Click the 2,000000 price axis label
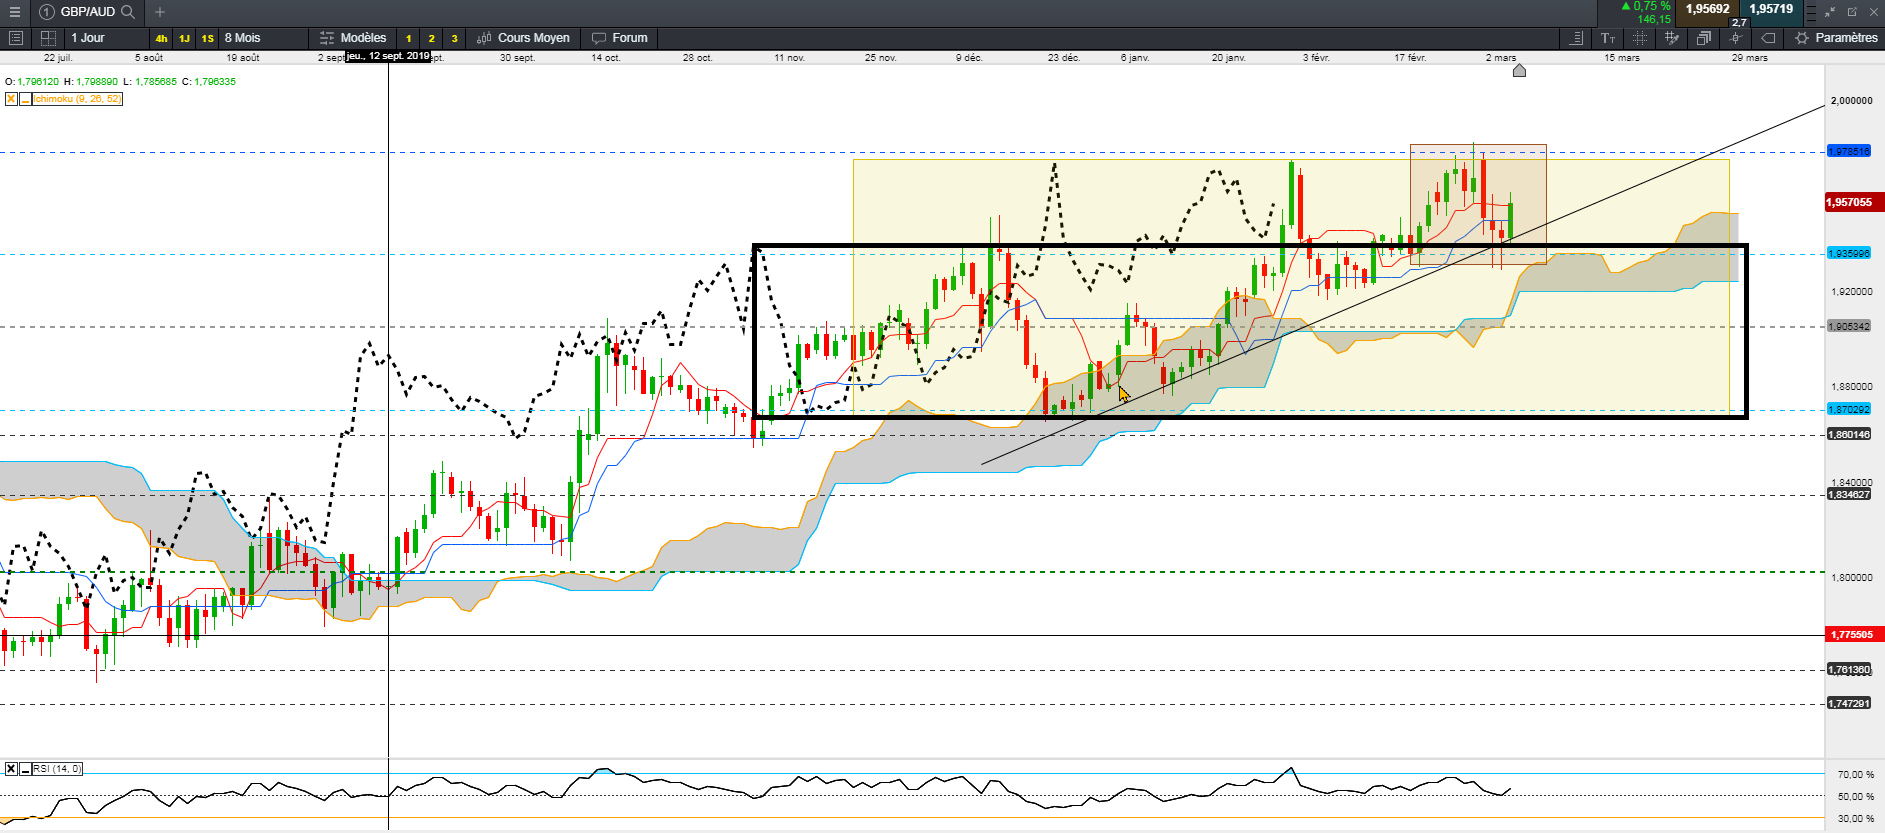This screenshot has height=833, width=1885. (1852, 101)
